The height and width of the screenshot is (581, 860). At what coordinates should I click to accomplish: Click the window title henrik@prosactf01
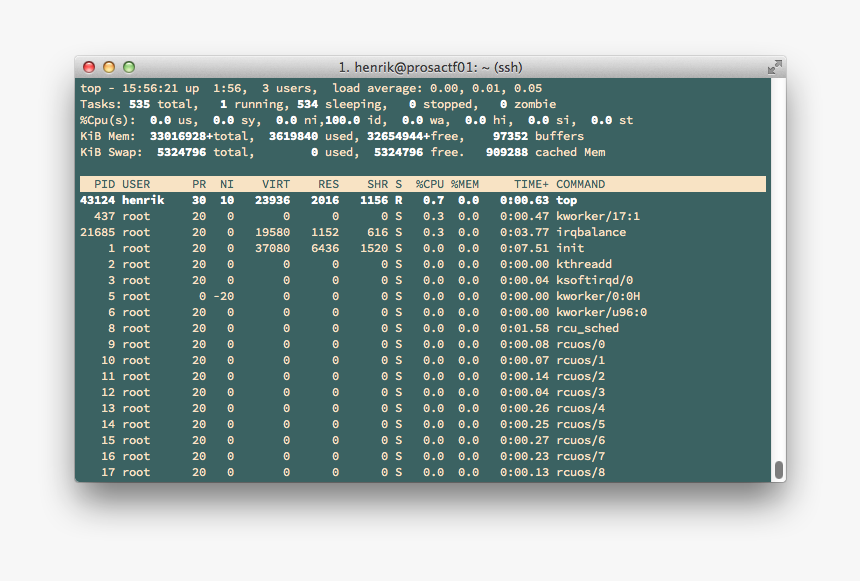coord(430,67)
